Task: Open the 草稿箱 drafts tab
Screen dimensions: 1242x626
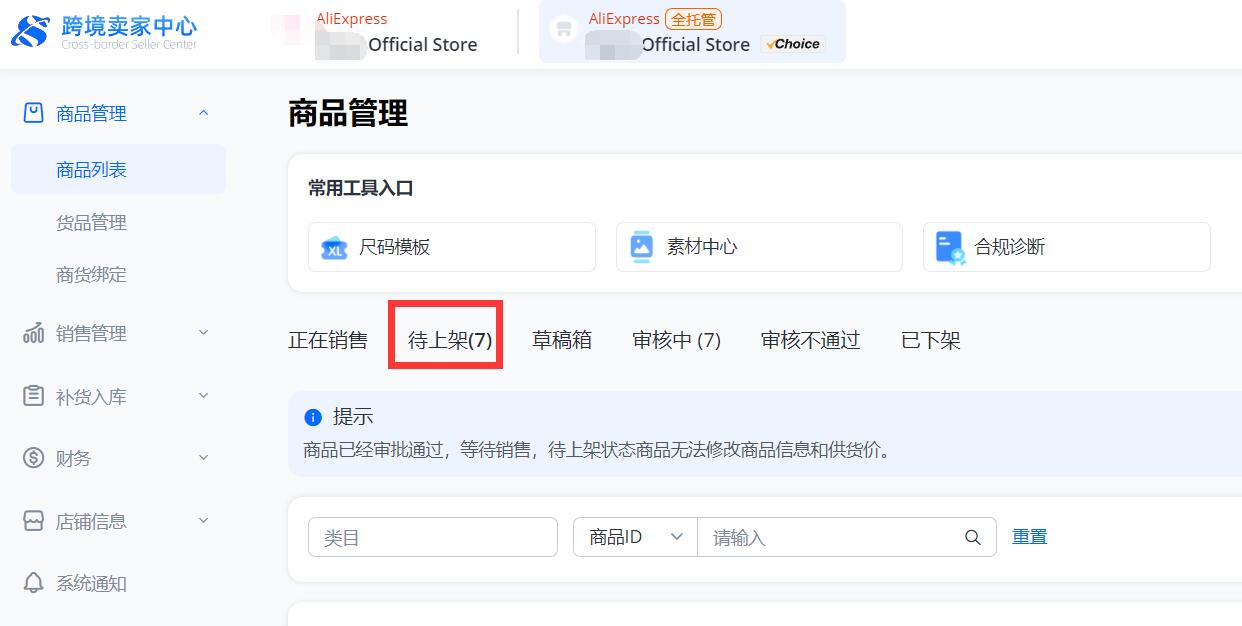Action: click(x=561, y=340)
